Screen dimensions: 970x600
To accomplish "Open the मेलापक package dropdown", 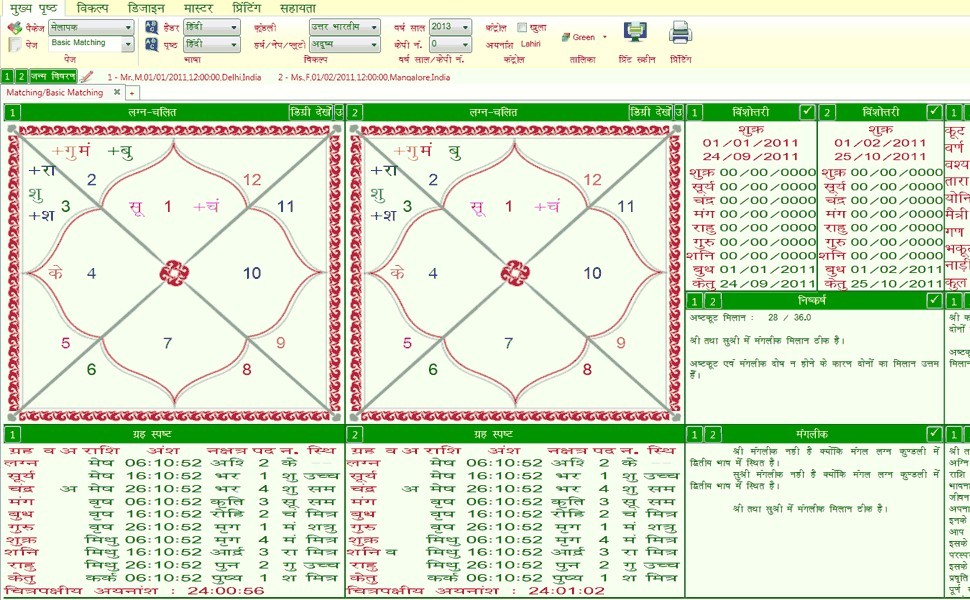I will 128,28.
